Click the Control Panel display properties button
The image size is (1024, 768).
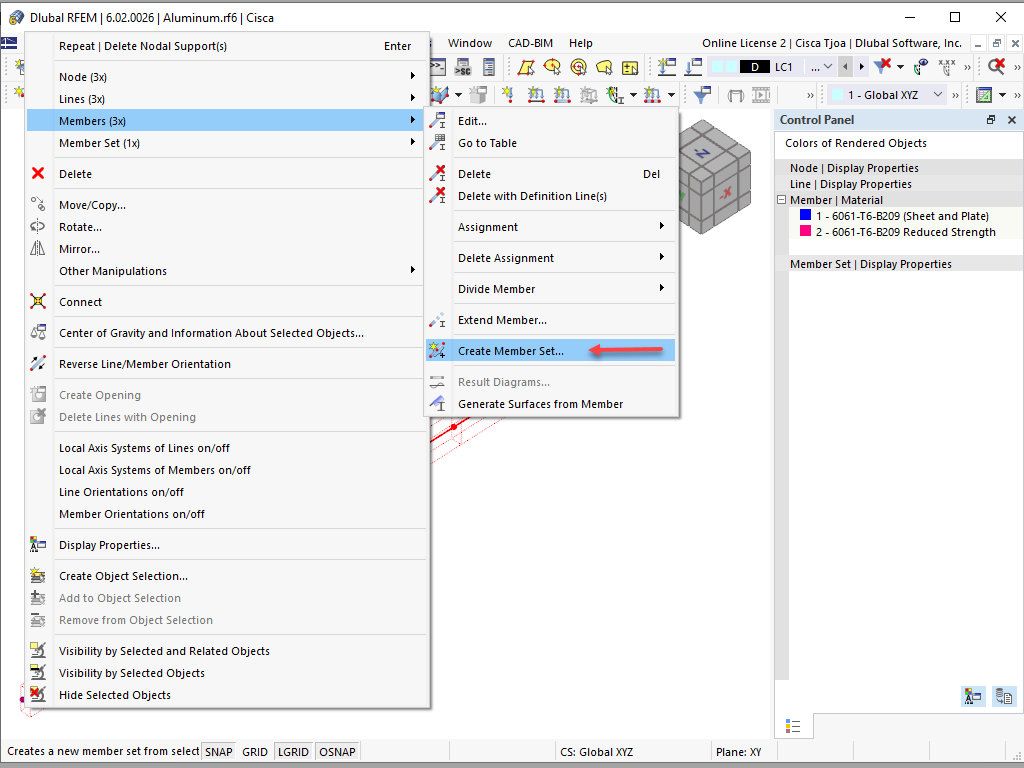(973, 696)
